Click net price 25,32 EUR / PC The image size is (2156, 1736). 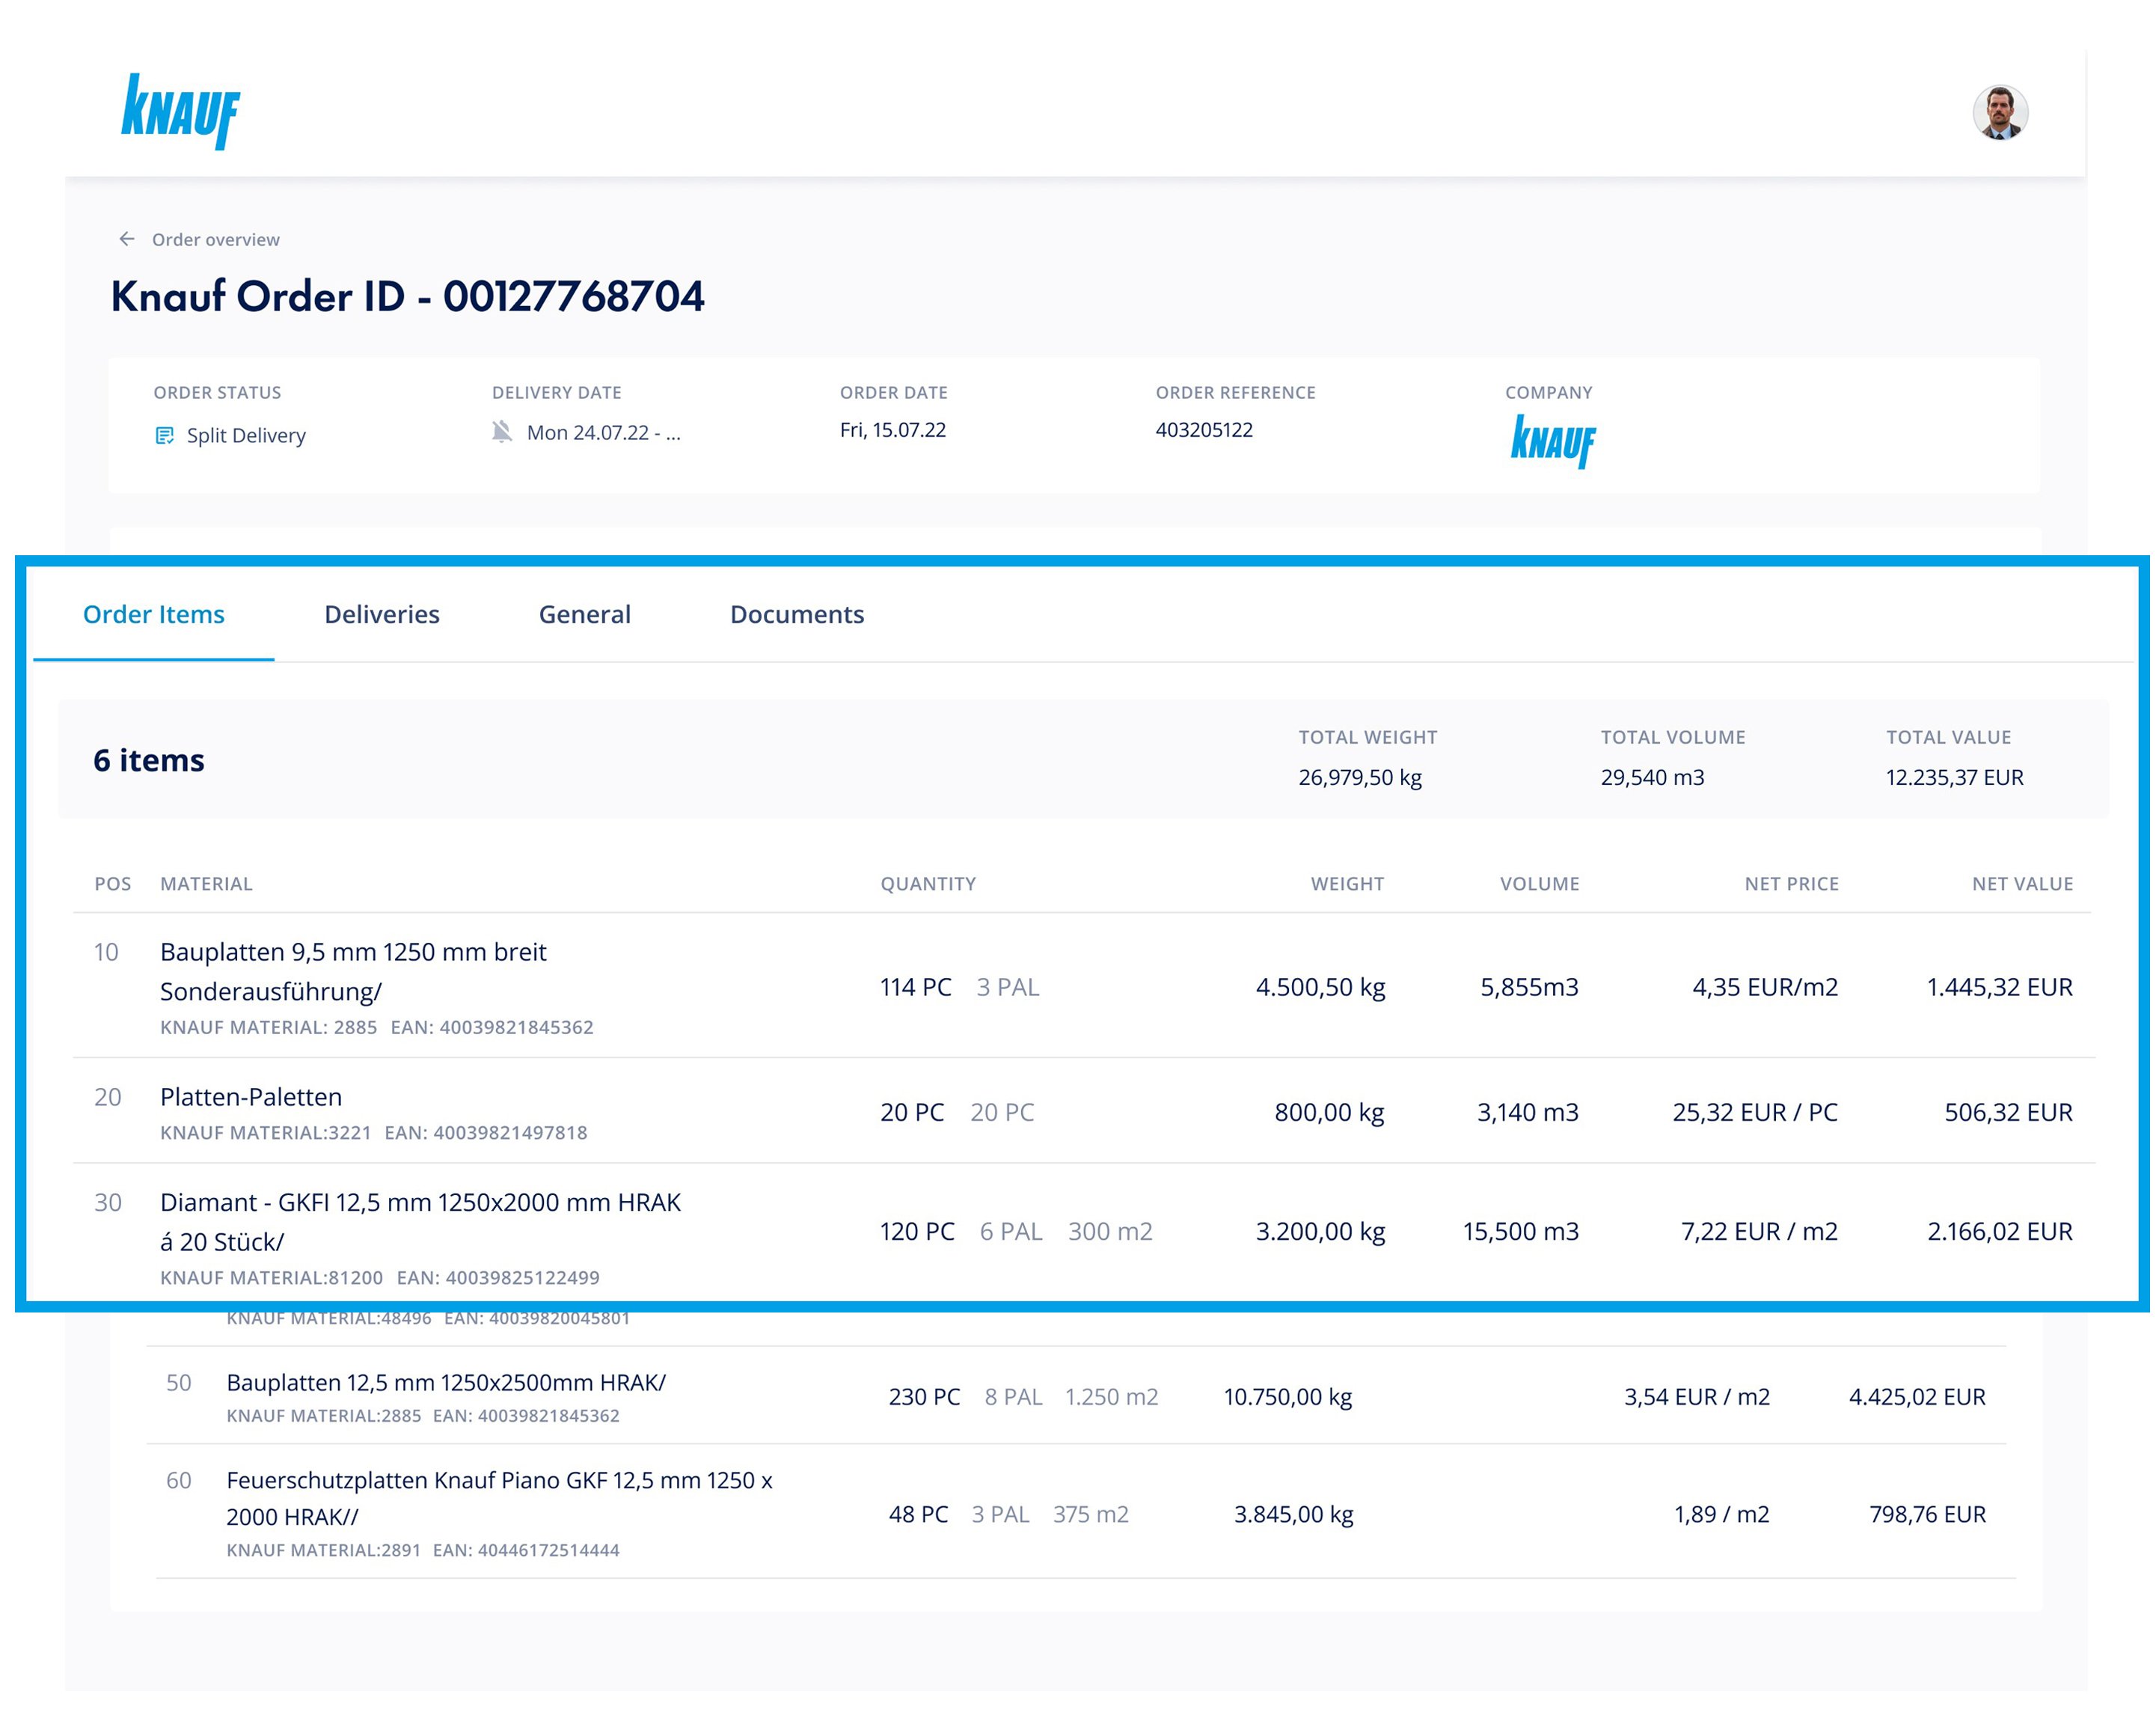pyautogui.click(x=1755, y=1112)
